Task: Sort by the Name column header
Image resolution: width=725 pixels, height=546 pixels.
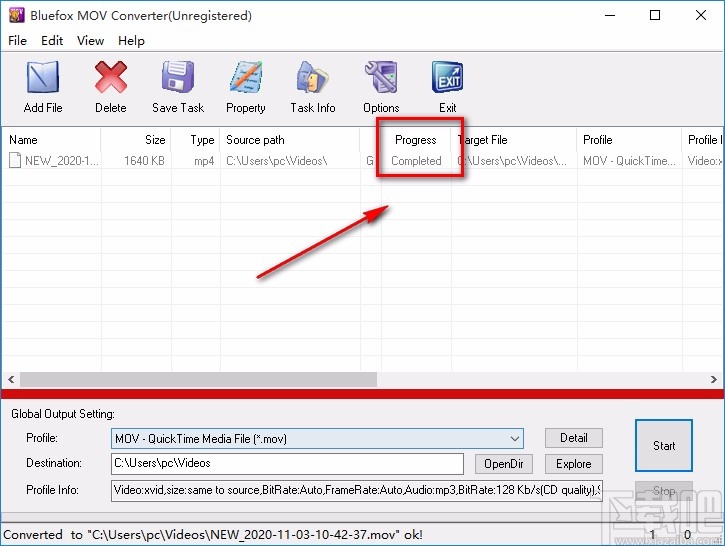Action: pyautogui.click(x=51, y=140)
